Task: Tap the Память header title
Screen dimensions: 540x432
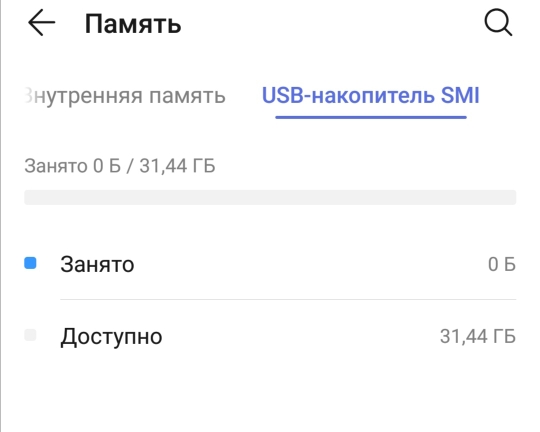Action: (133, 24)
